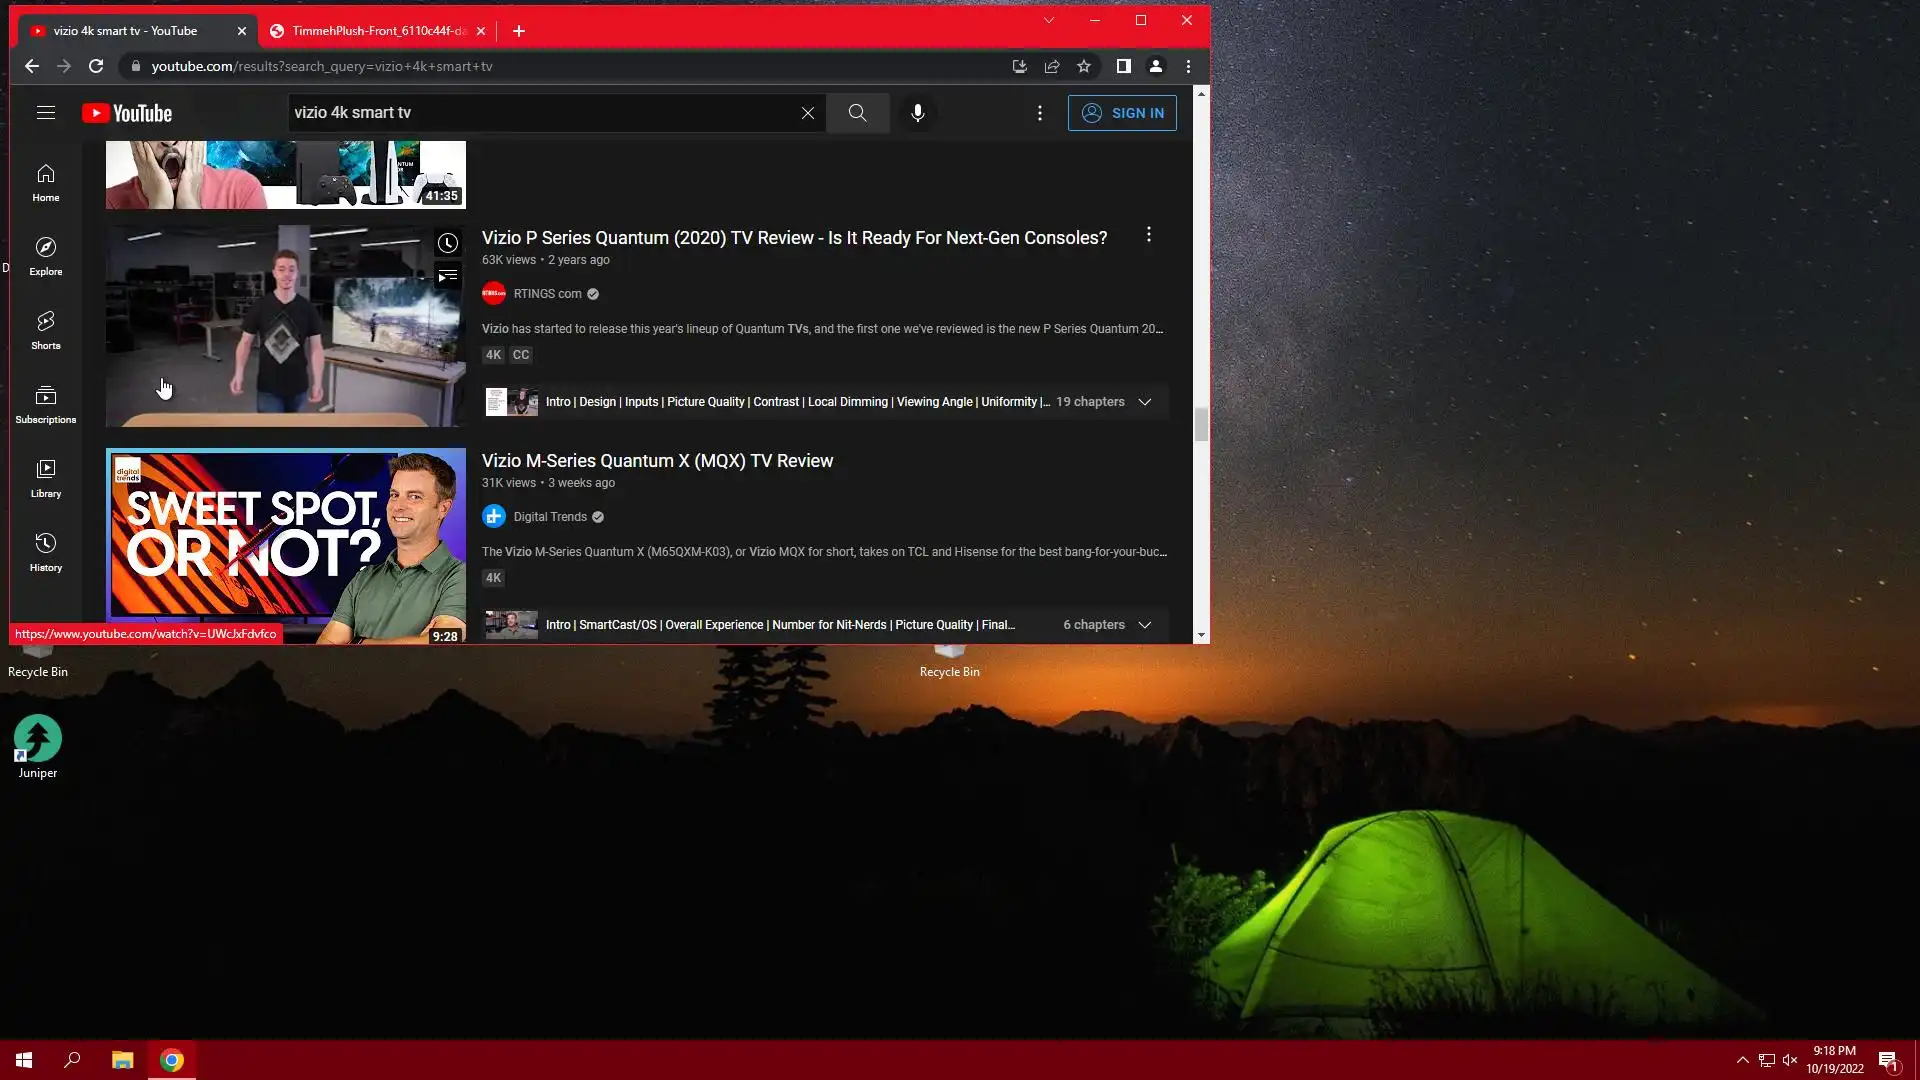Click the SWEET SPOT OR NOT thumbnail
This screenshot has width=1920, height=1080.
point(285,545)
